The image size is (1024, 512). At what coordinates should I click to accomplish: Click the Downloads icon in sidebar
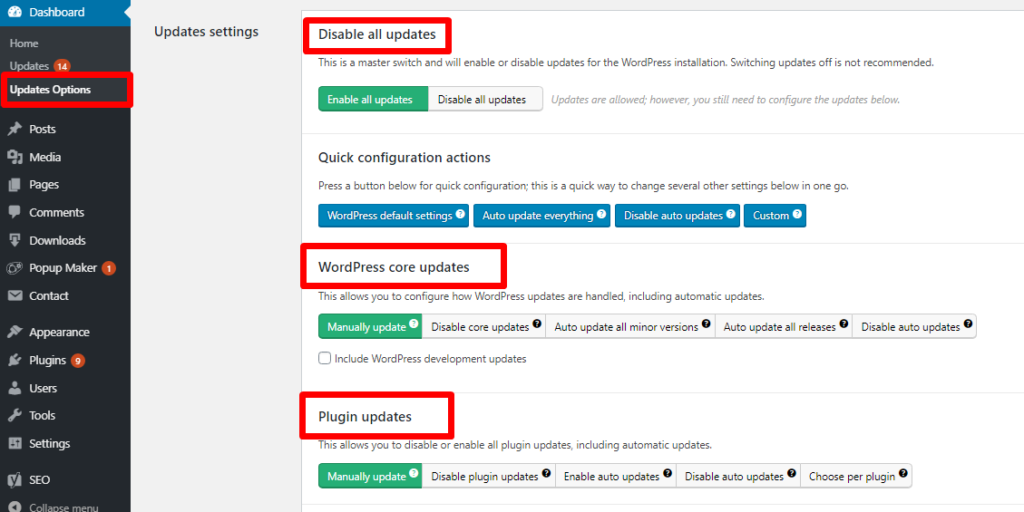[x=15, y=240]
